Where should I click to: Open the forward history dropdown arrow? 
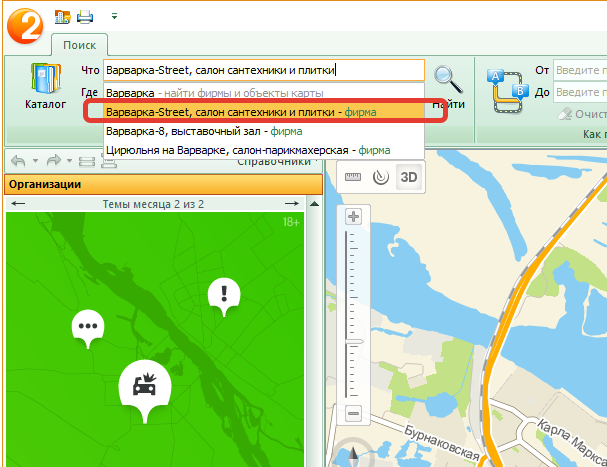click(x=70, y=160)
